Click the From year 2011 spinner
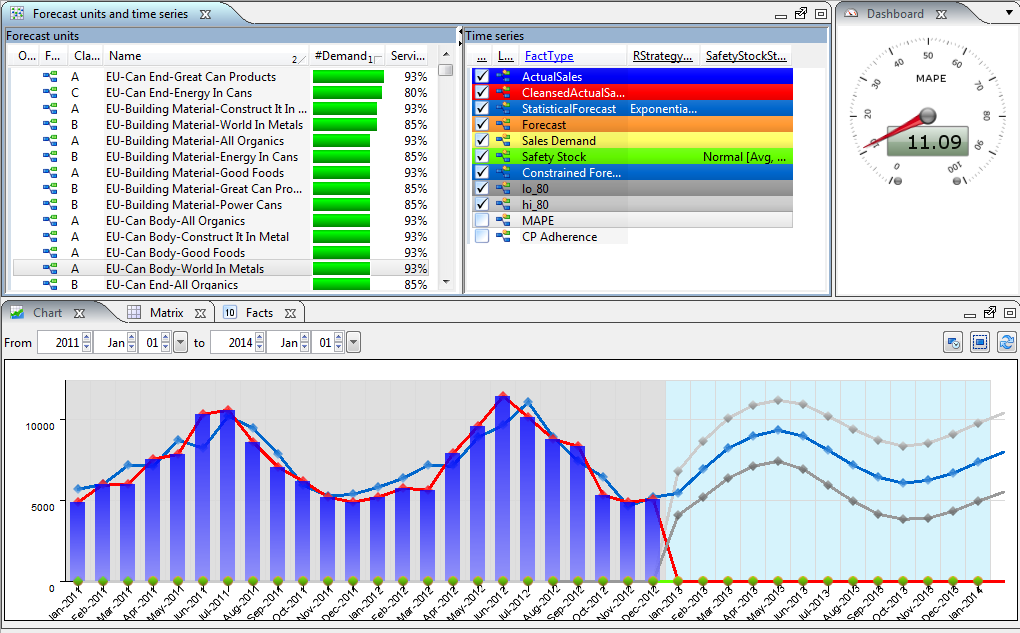 pos(87,342)
